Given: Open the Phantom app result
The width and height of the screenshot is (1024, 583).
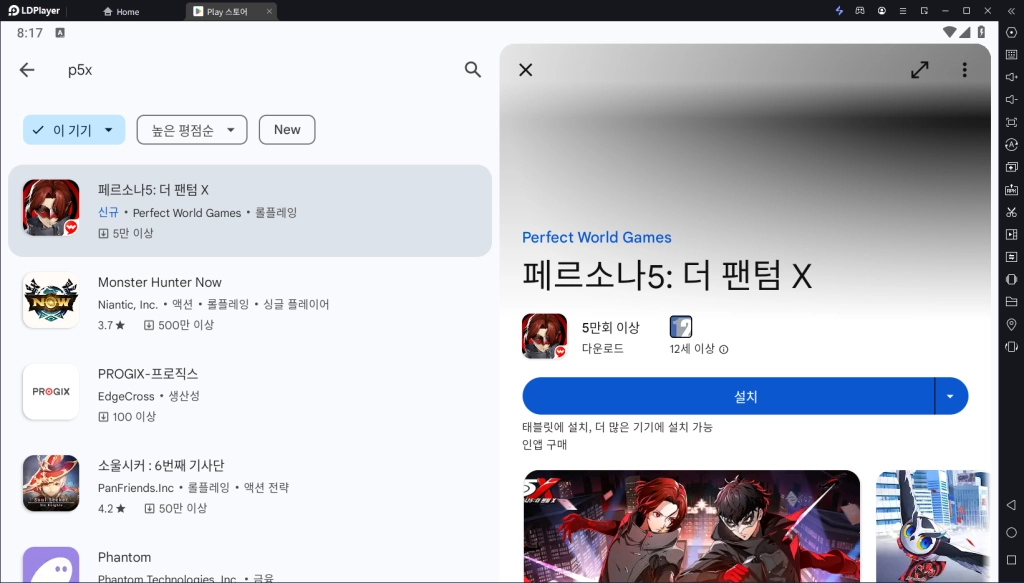Looking at the screenshot, I should tap(249, 560).
